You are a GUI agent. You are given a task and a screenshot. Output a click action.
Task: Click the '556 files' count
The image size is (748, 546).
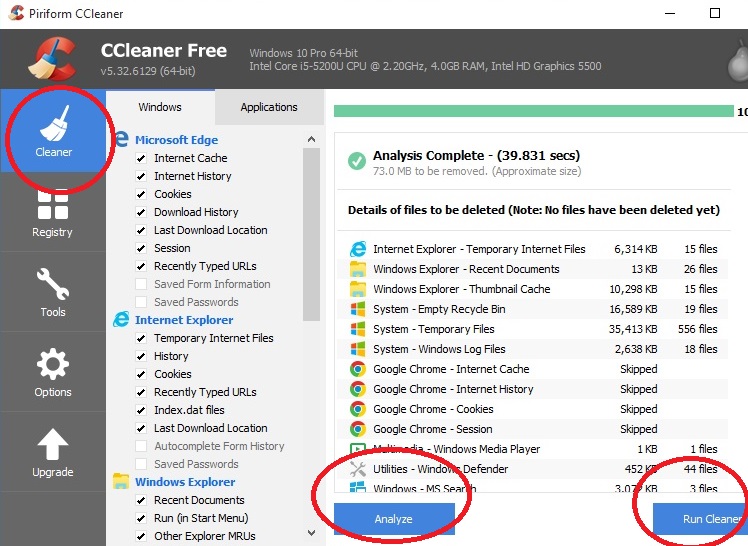click(697, 329)
